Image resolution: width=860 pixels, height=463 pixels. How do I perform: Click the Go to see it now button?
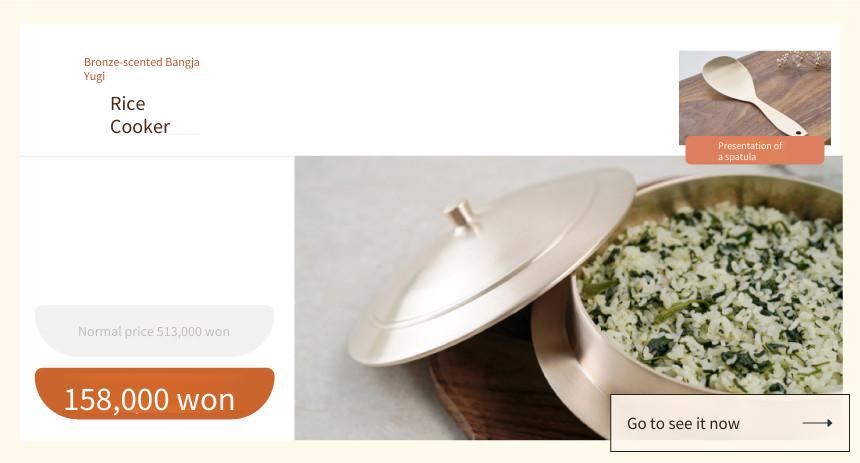pyautogui.click(x=730, y=423)
